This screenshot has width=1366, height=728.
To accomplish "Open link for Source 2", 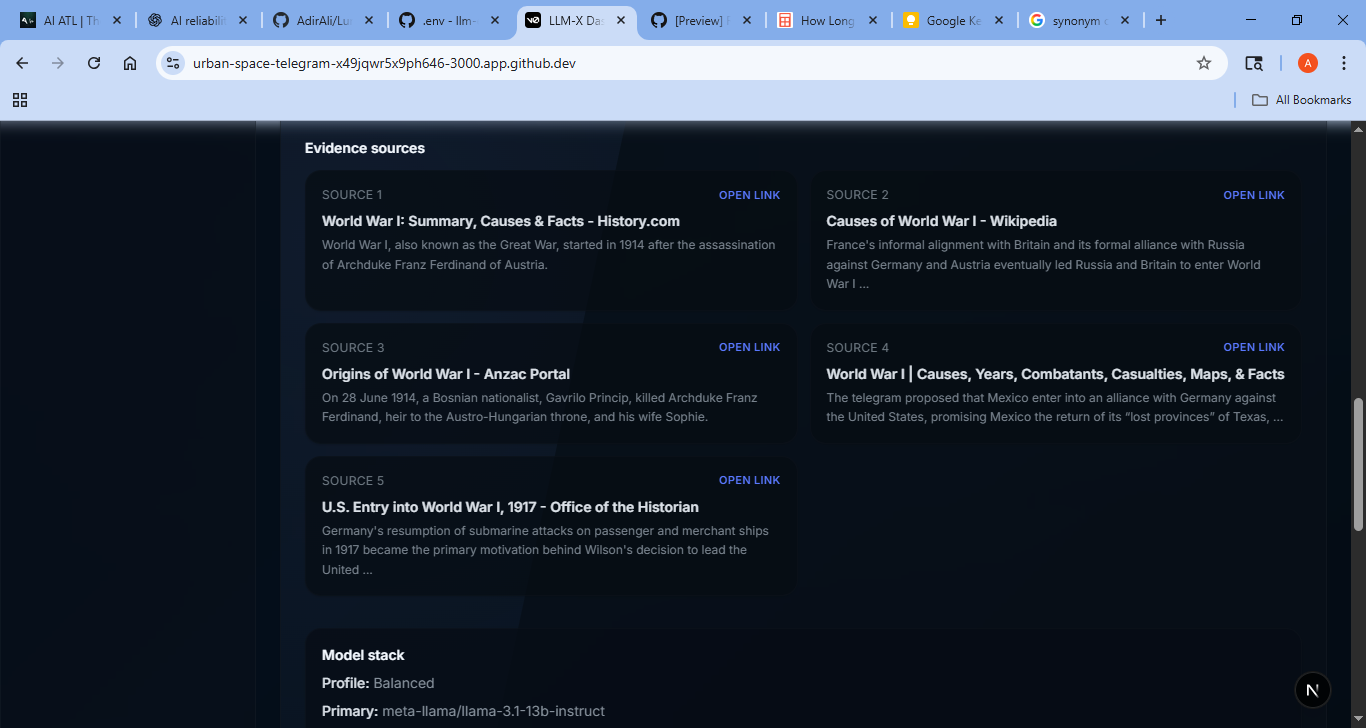I will [x=1253, y=195].
